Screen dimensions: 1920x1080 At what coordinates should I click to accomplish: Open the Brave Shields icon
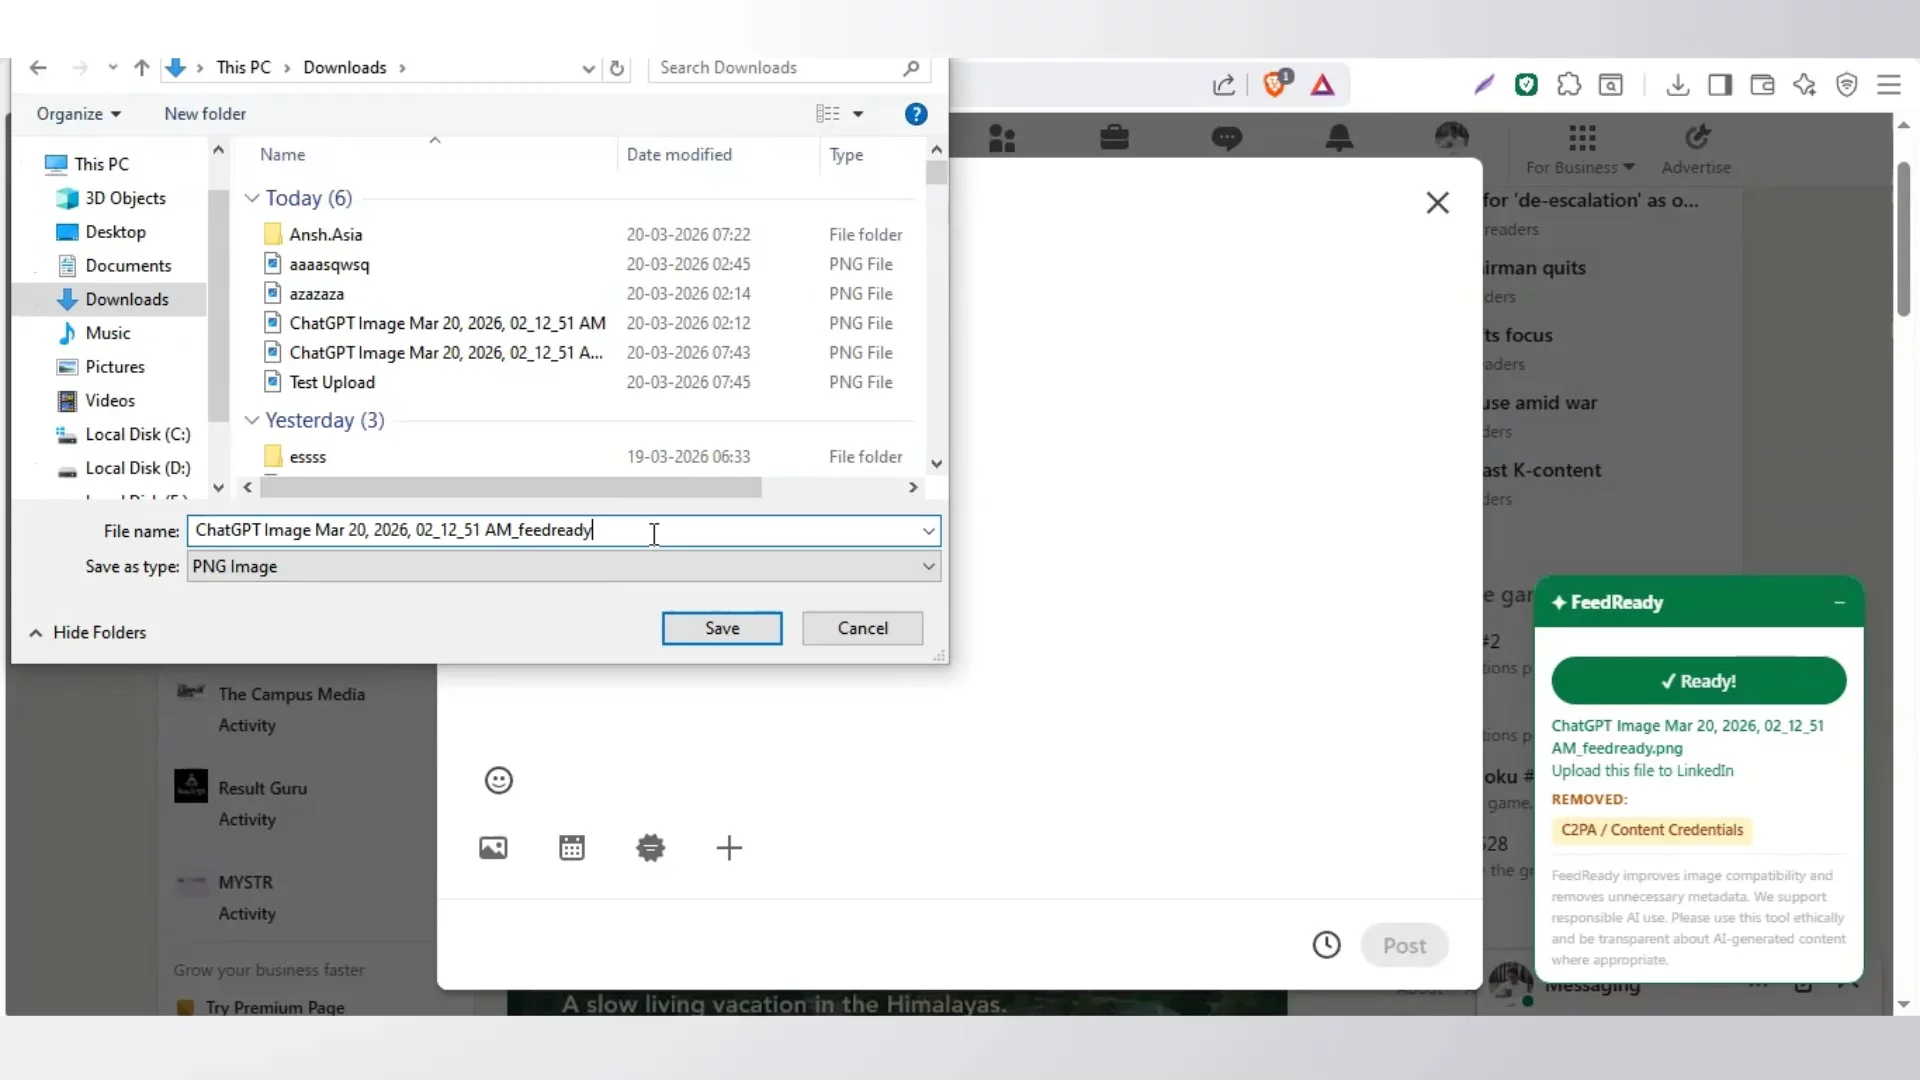pos(1277,83)
